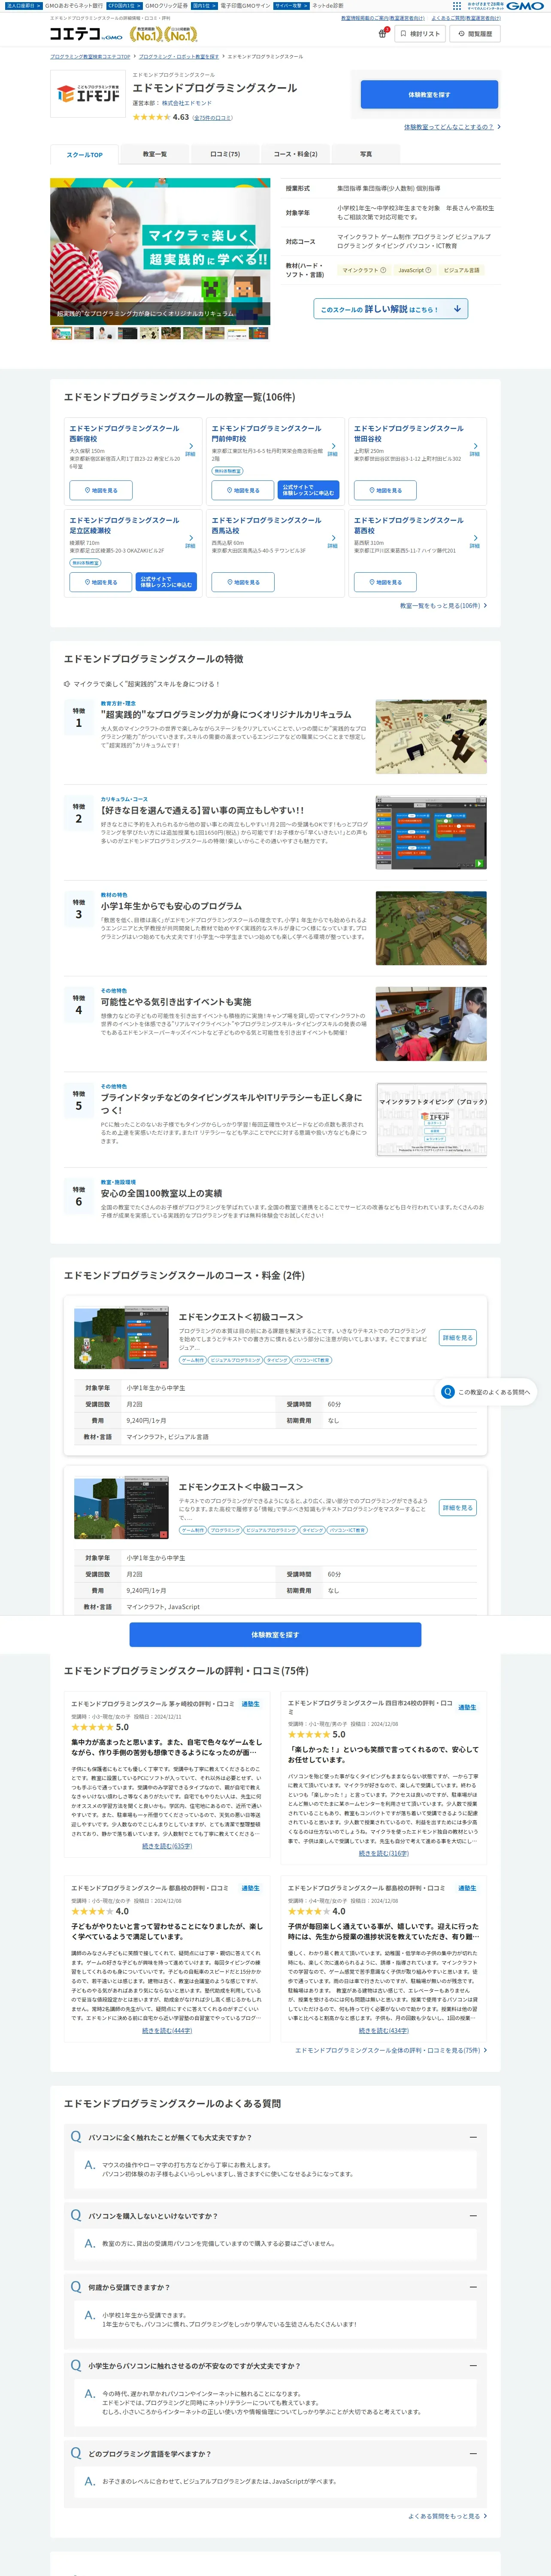Open よくある質問をもっと見る link

[447, 2516]
